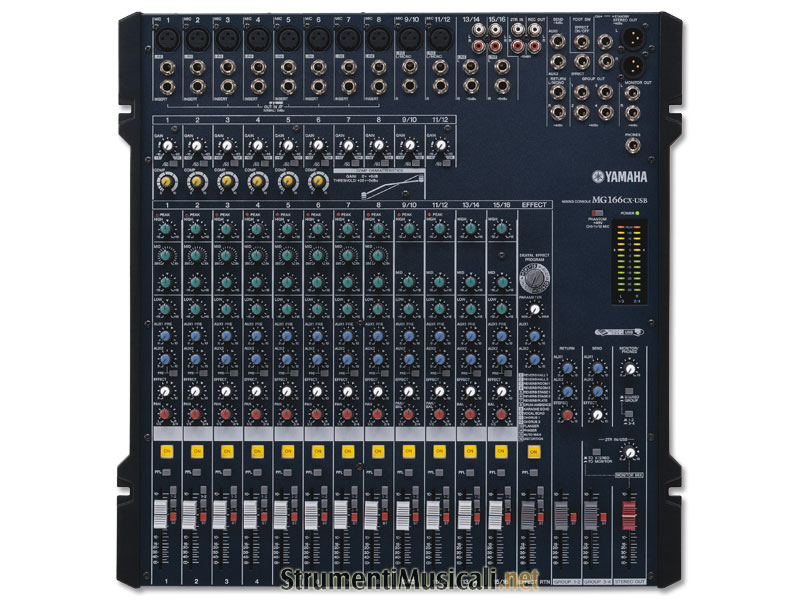800x600 pixels.
Task: Click the channel 1 MIC XLR input
Action: (x=164, y=37)
